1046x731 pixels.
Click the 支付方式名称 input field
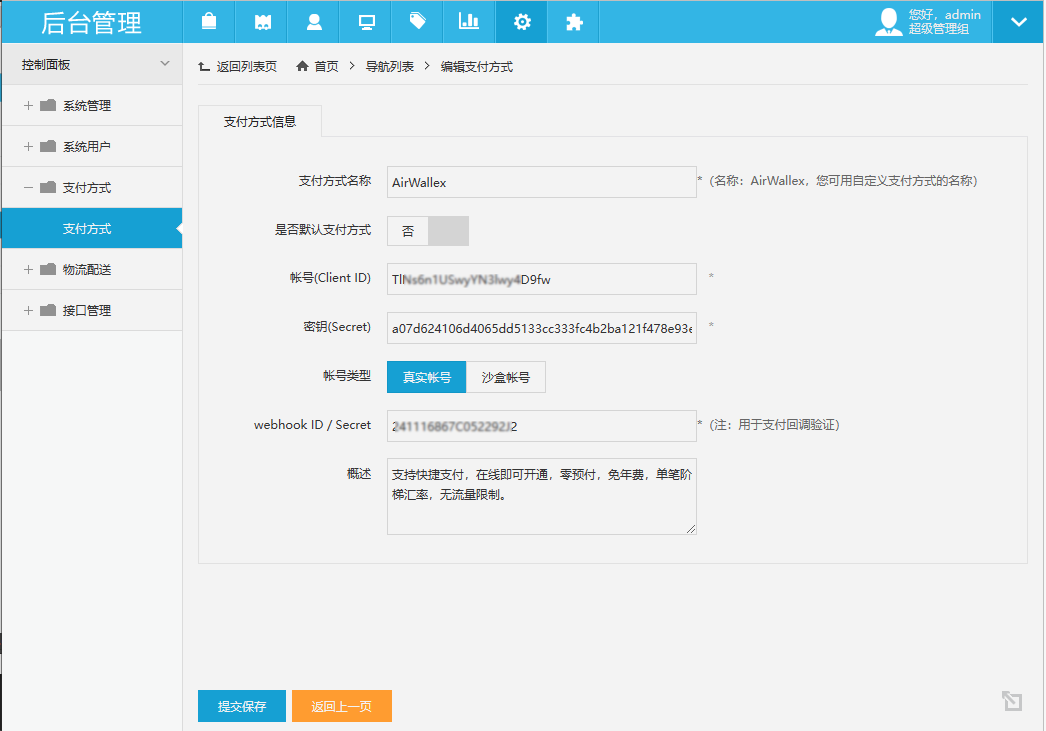click(x=542, y=182)
